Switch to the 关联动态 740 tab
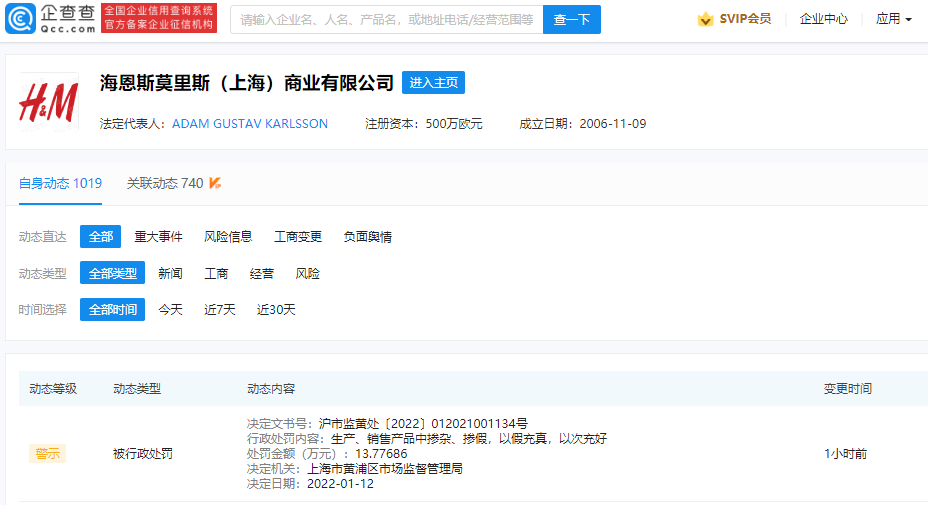928x505 pixels. point(165,184)
